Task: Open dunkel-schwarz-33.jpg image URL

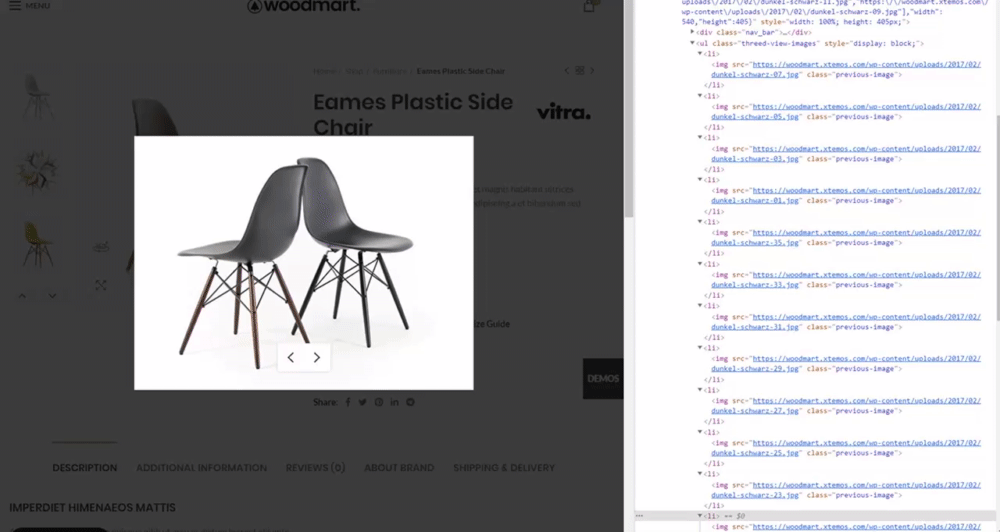Action: (x=846, y=279)
